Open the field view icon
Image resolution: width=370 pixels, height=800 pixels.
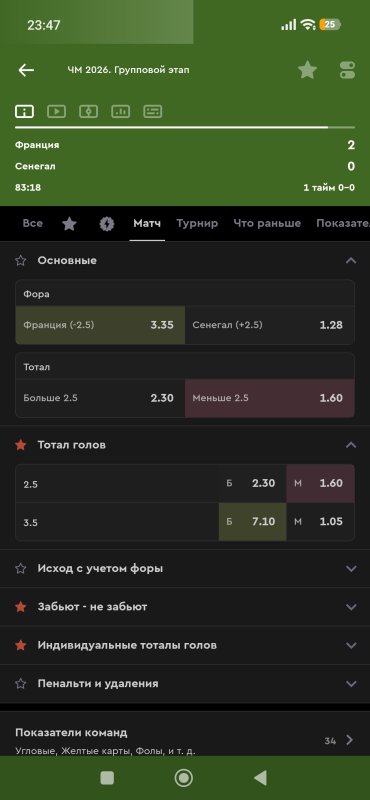(88, 111)
